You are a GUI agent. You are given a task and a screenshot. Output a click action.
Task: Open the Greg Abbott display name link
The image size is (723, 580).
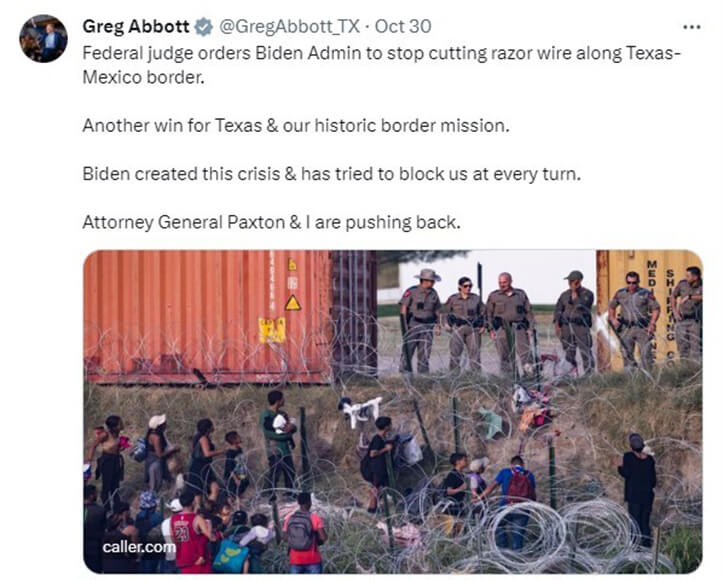click(x=136, y=26)
